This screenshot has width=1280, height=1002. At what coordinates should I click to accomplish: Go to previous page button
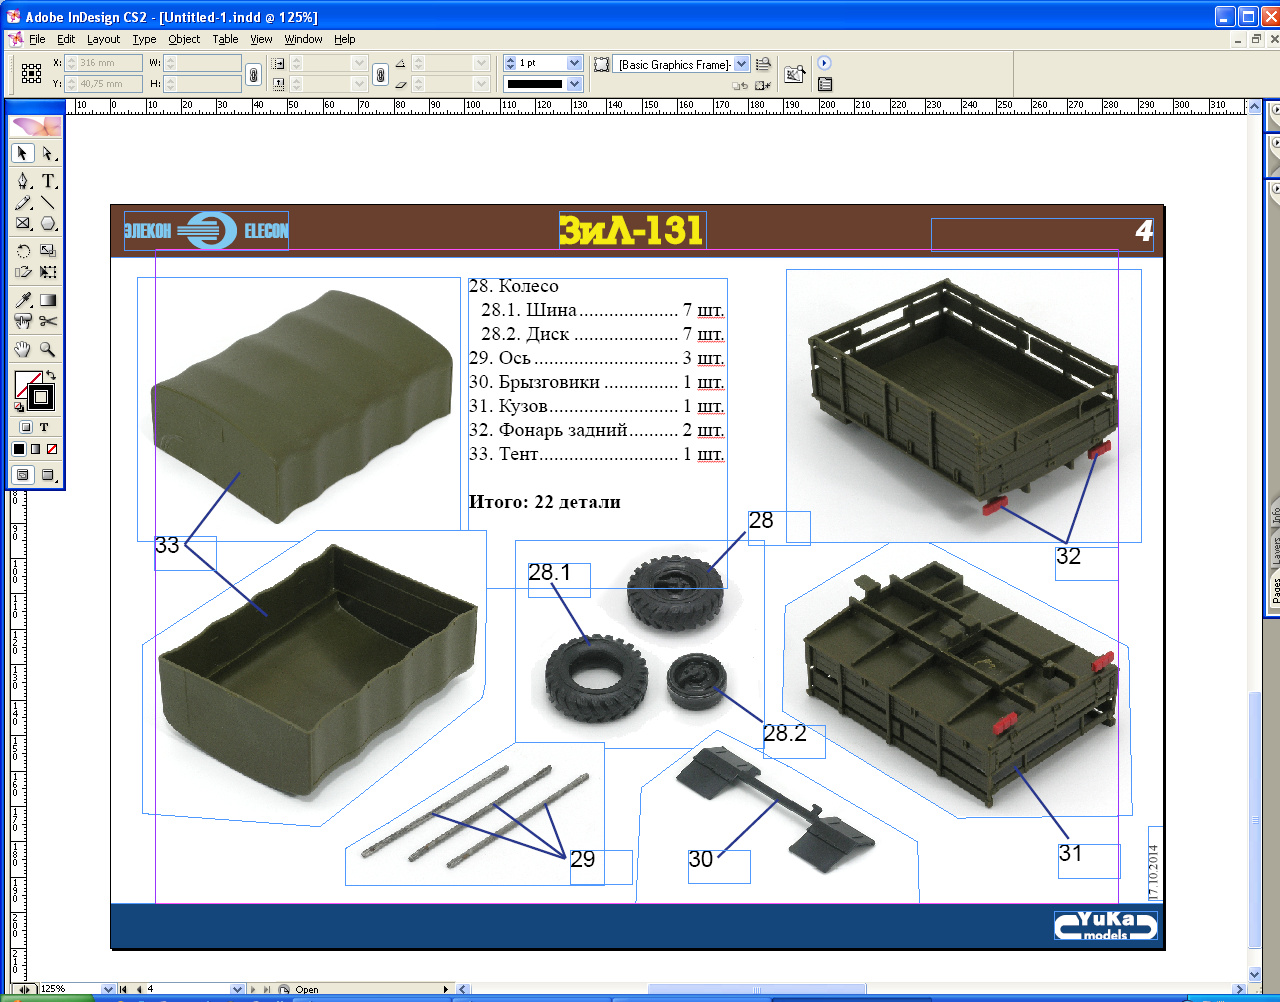click(139, 990)
